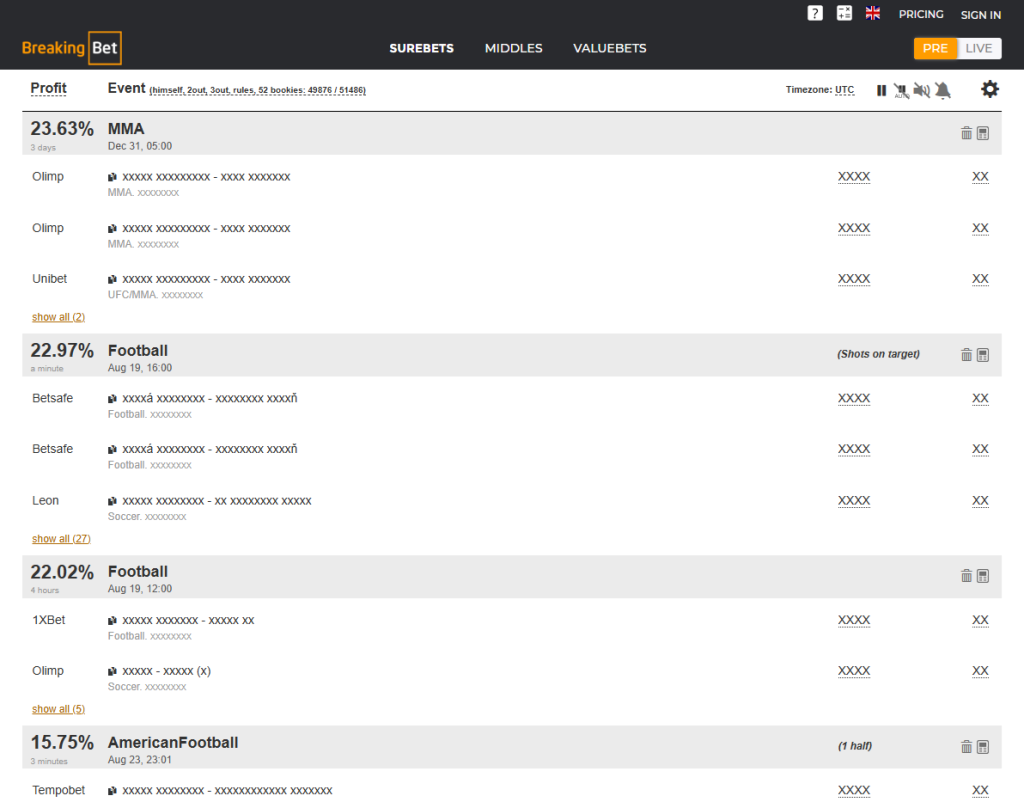The height and width of the screenshot is (802, 1024).
Task: Click the SIGN IN link
Action: coord(980,15)
